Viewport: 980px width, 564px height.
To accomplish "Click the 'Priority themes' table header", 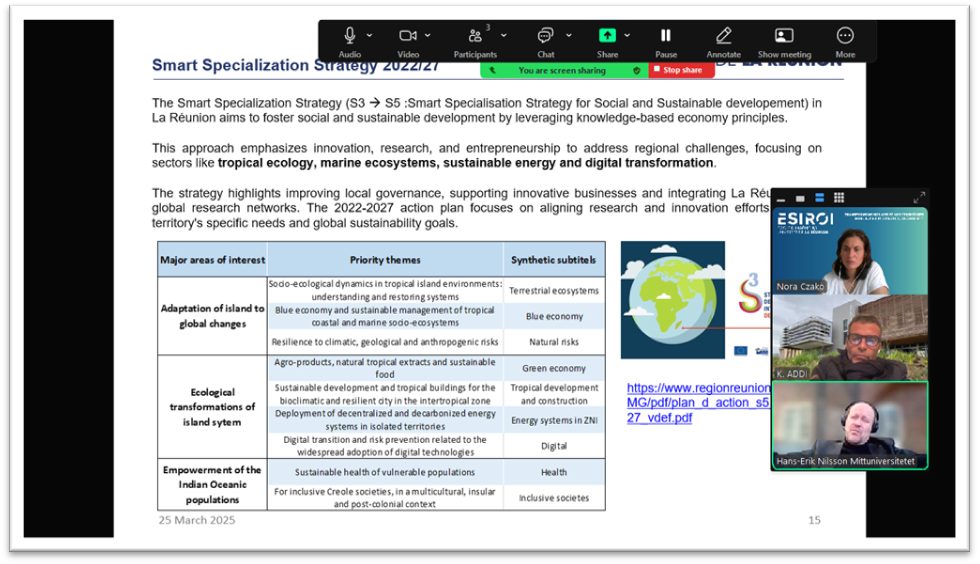I will (x=385, y=259).
